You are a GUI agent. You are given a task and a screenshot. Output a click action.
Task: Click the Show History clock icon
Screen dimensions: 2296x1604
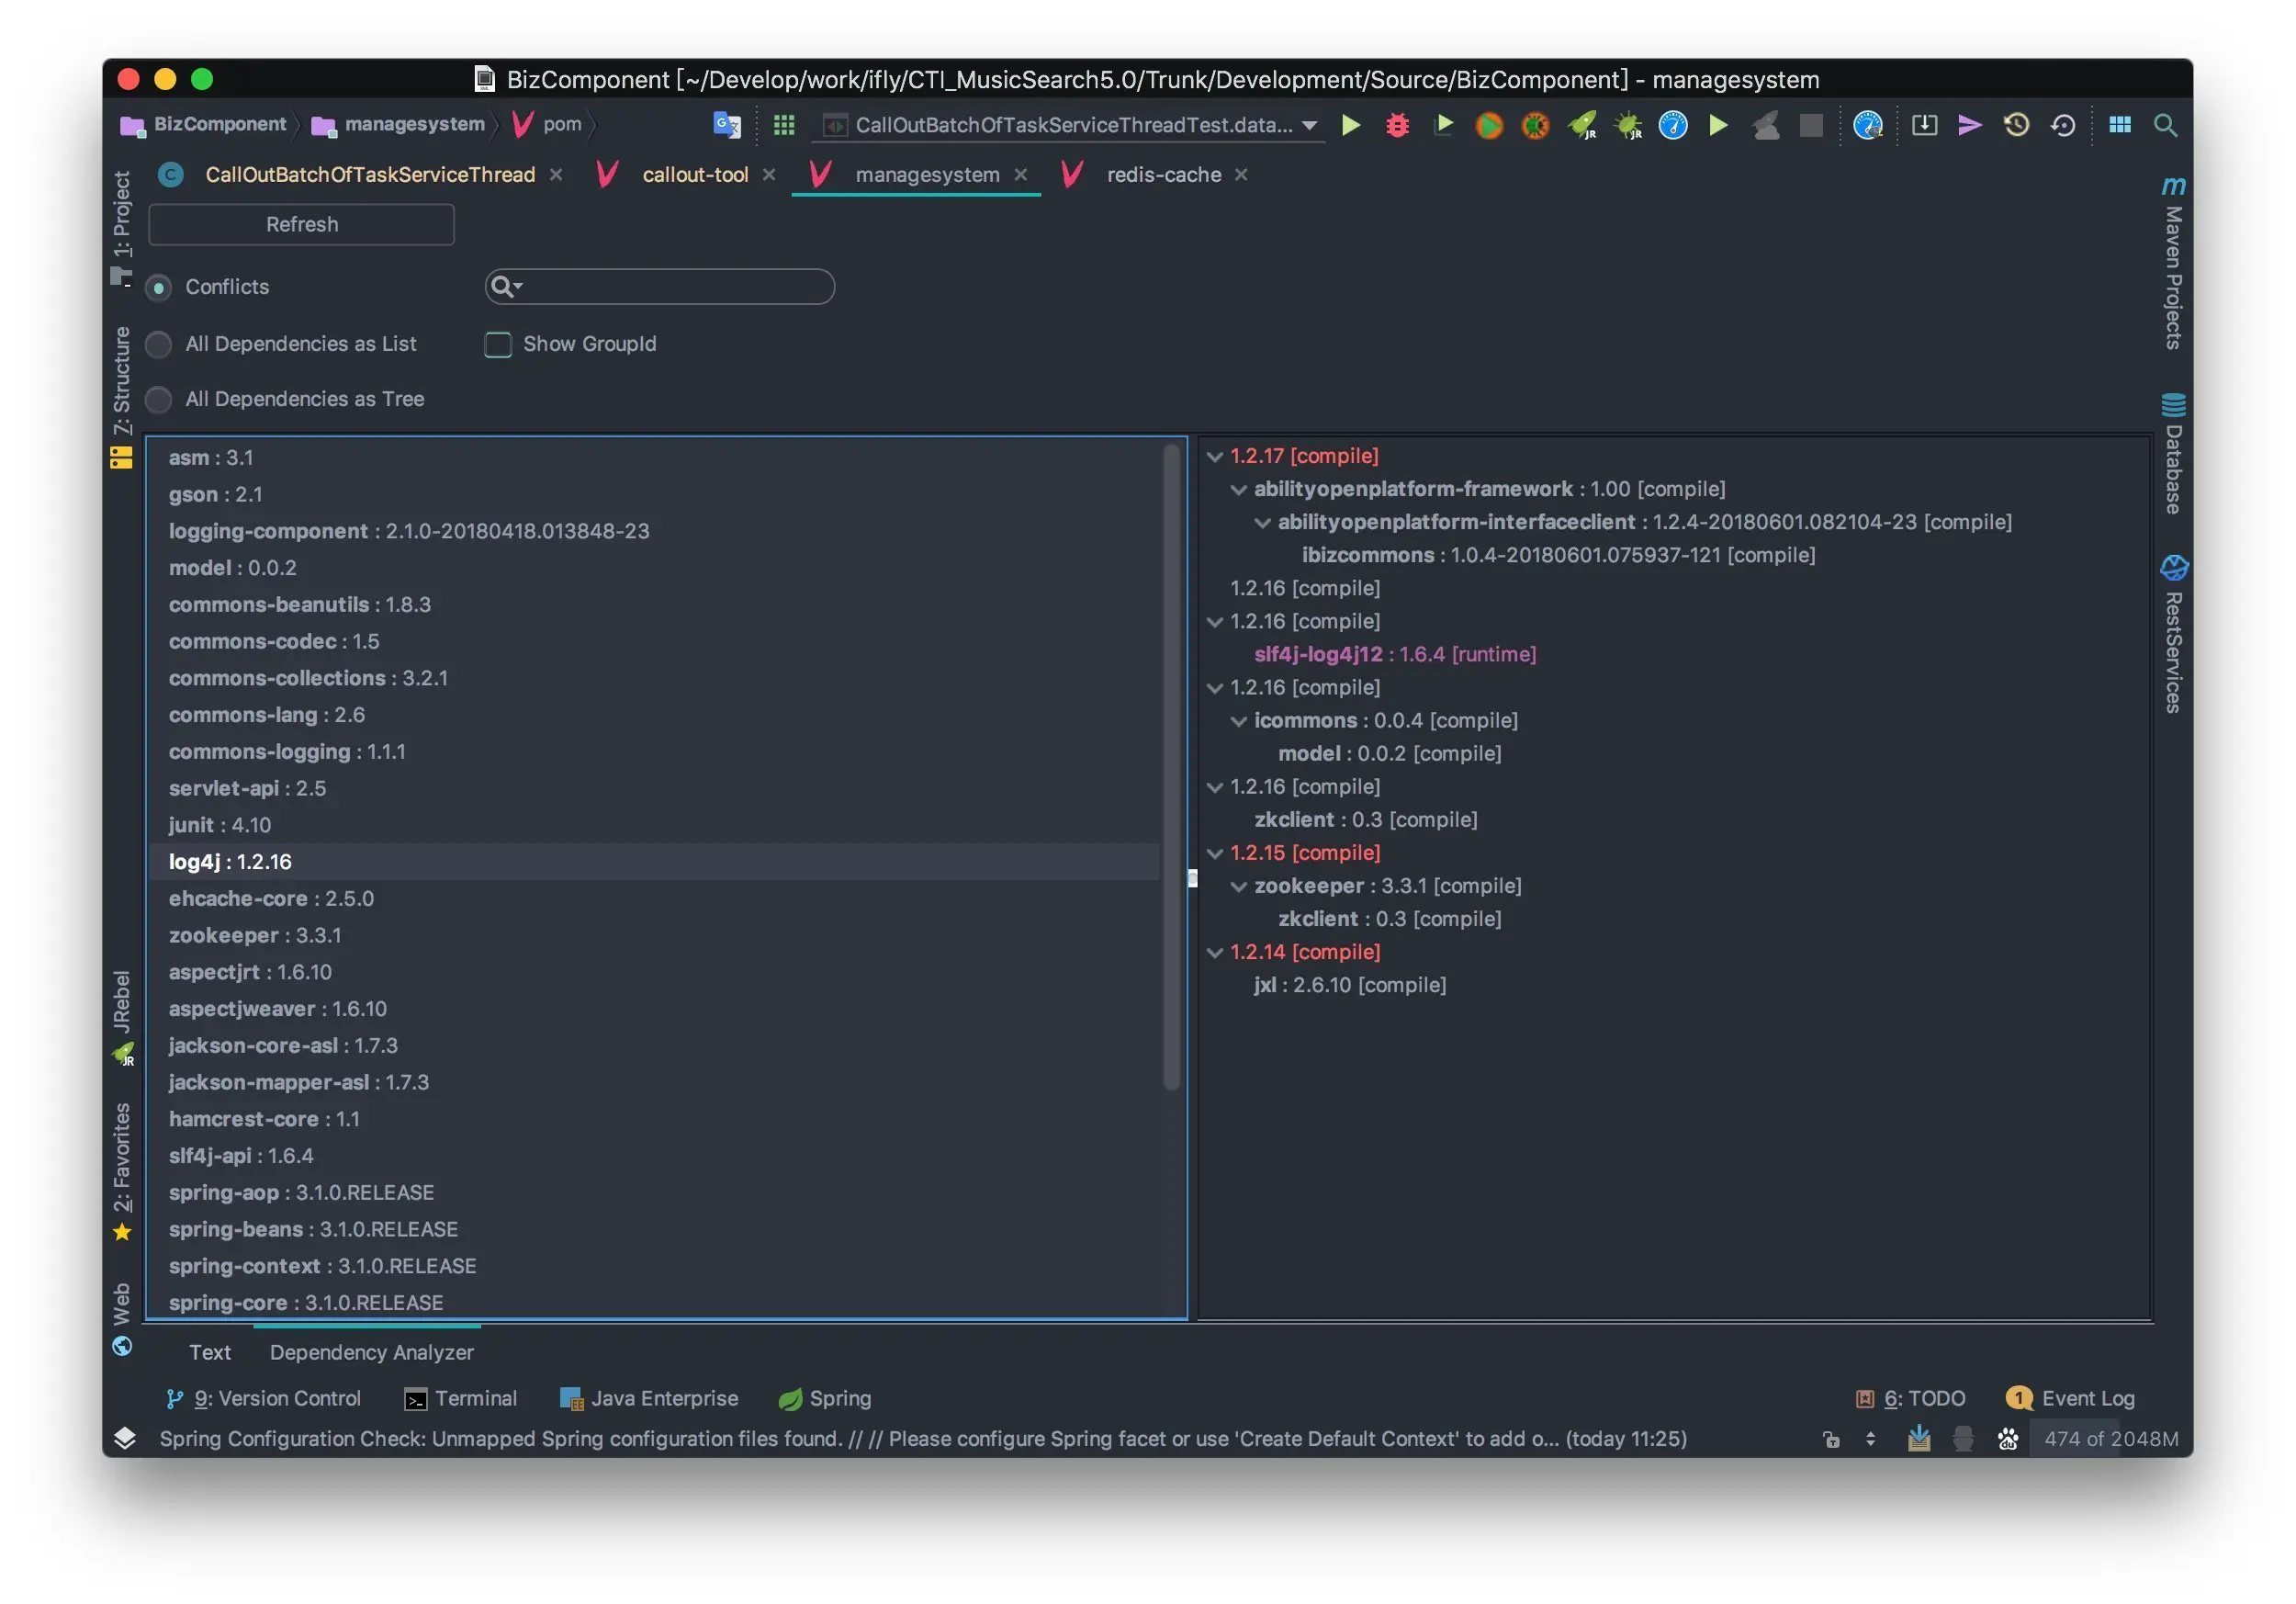2016,125
